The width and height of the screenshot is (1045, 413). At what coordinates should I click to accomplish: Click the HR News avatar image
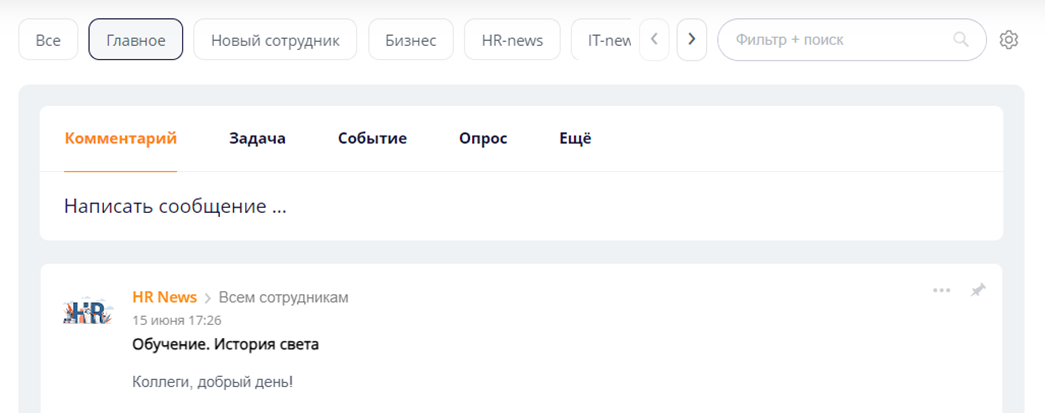[84, 312]
